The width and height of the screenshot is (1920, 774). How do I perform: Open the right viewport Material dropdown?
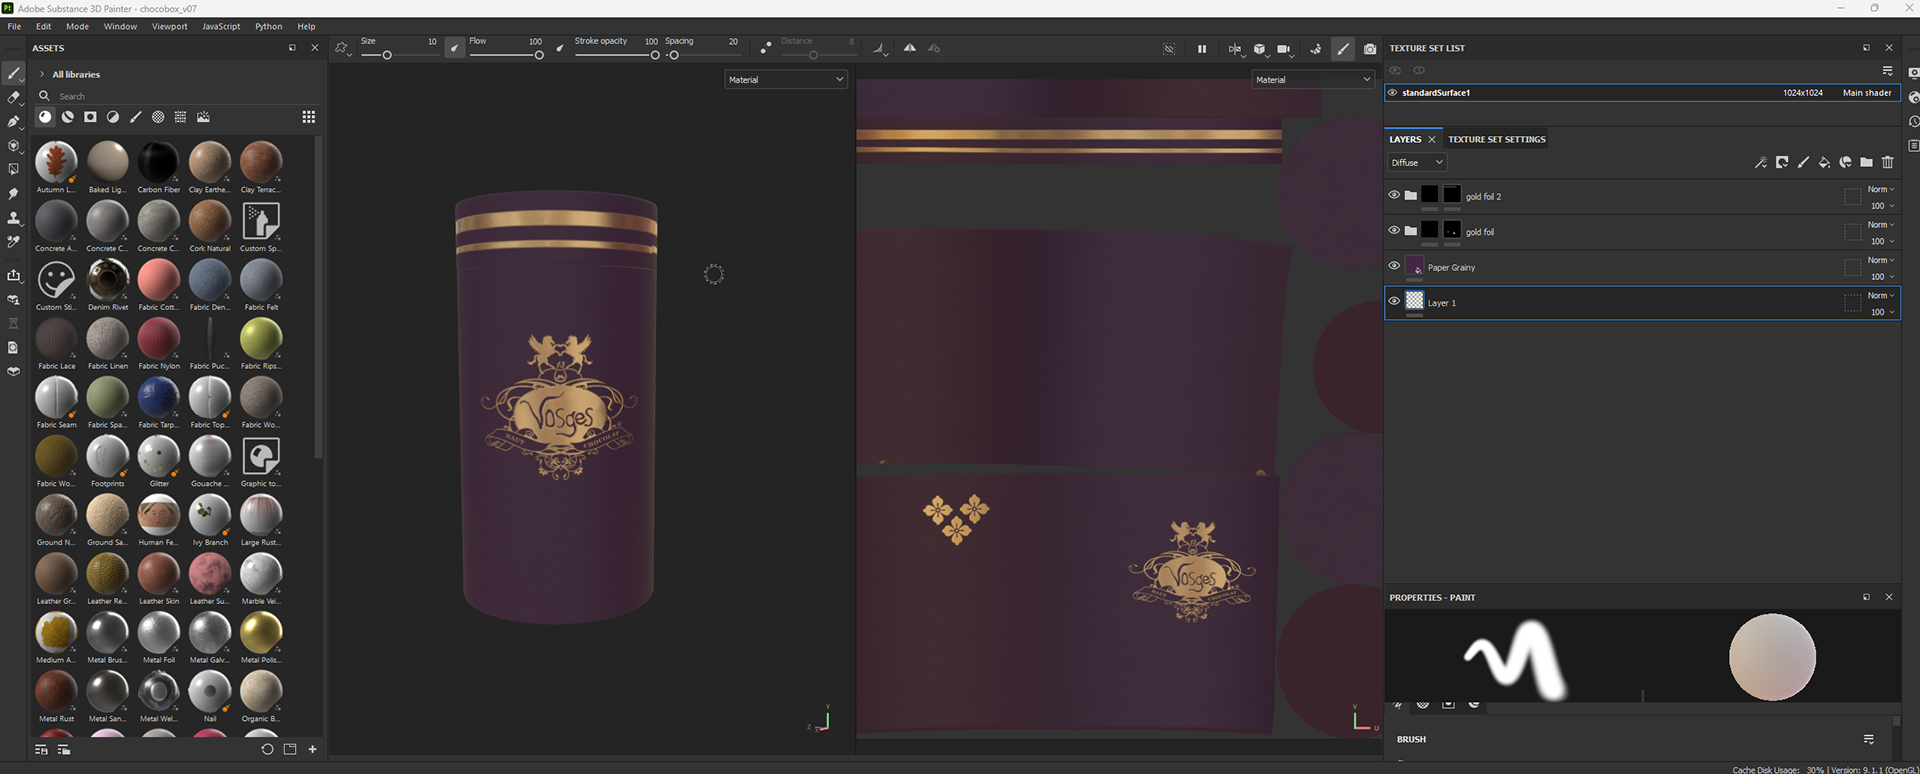coord(1313,79)
